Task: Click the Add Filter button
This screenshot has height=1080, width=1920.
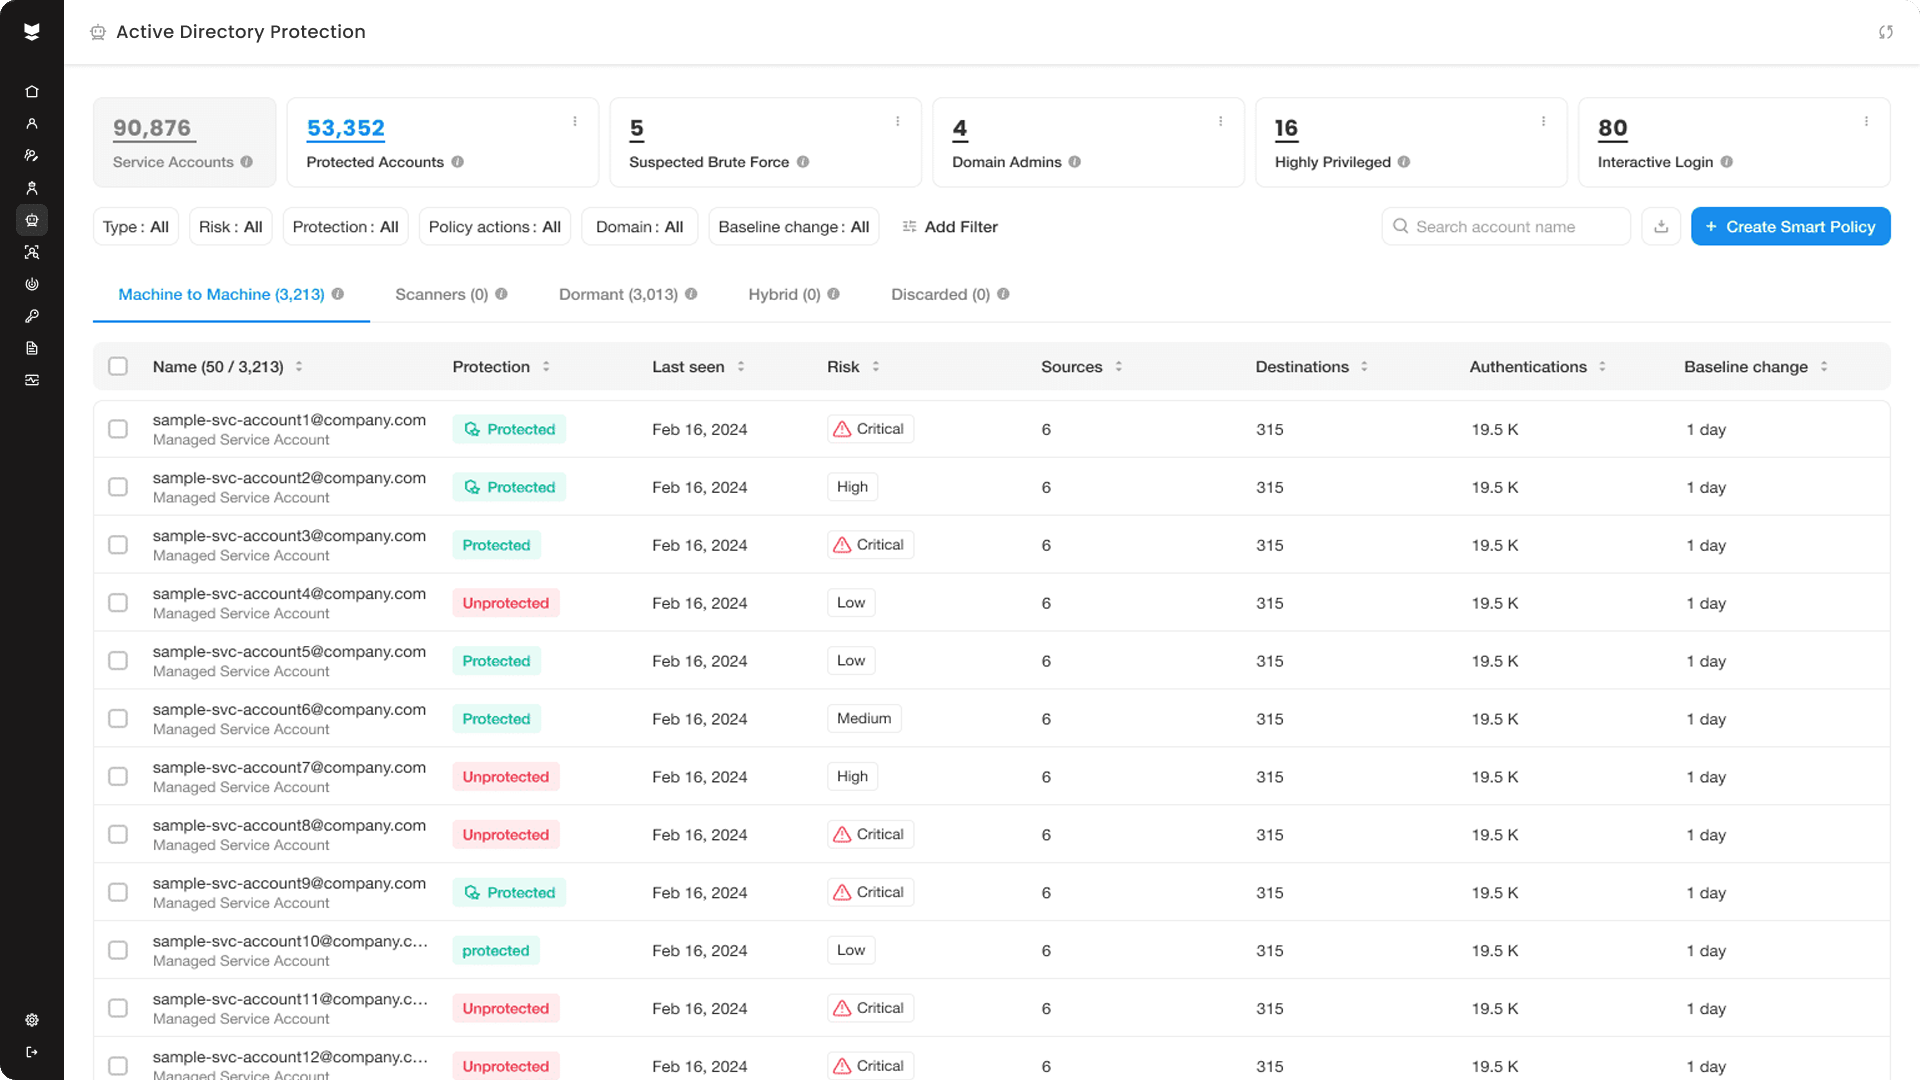Action: [x=950, y=227]
